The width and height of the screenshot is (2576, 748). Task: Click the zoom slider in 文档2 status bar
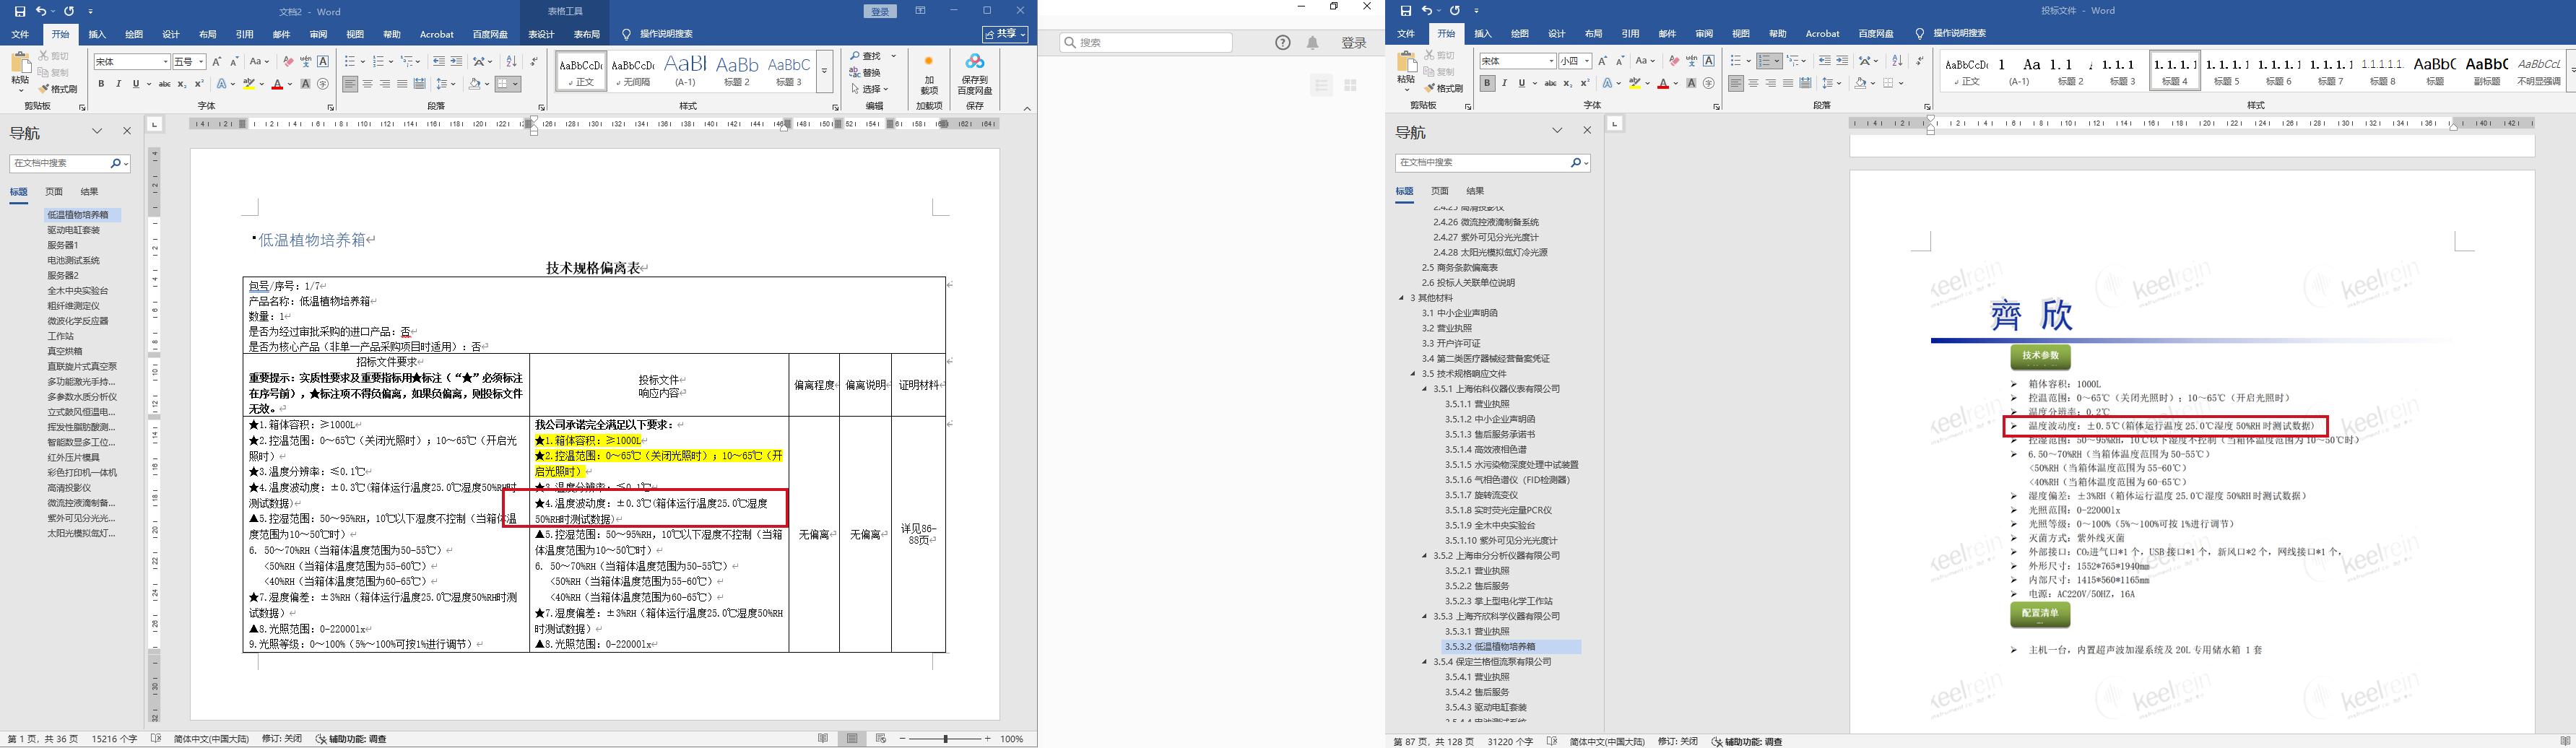pyautogui.click(x=946, y=739)
